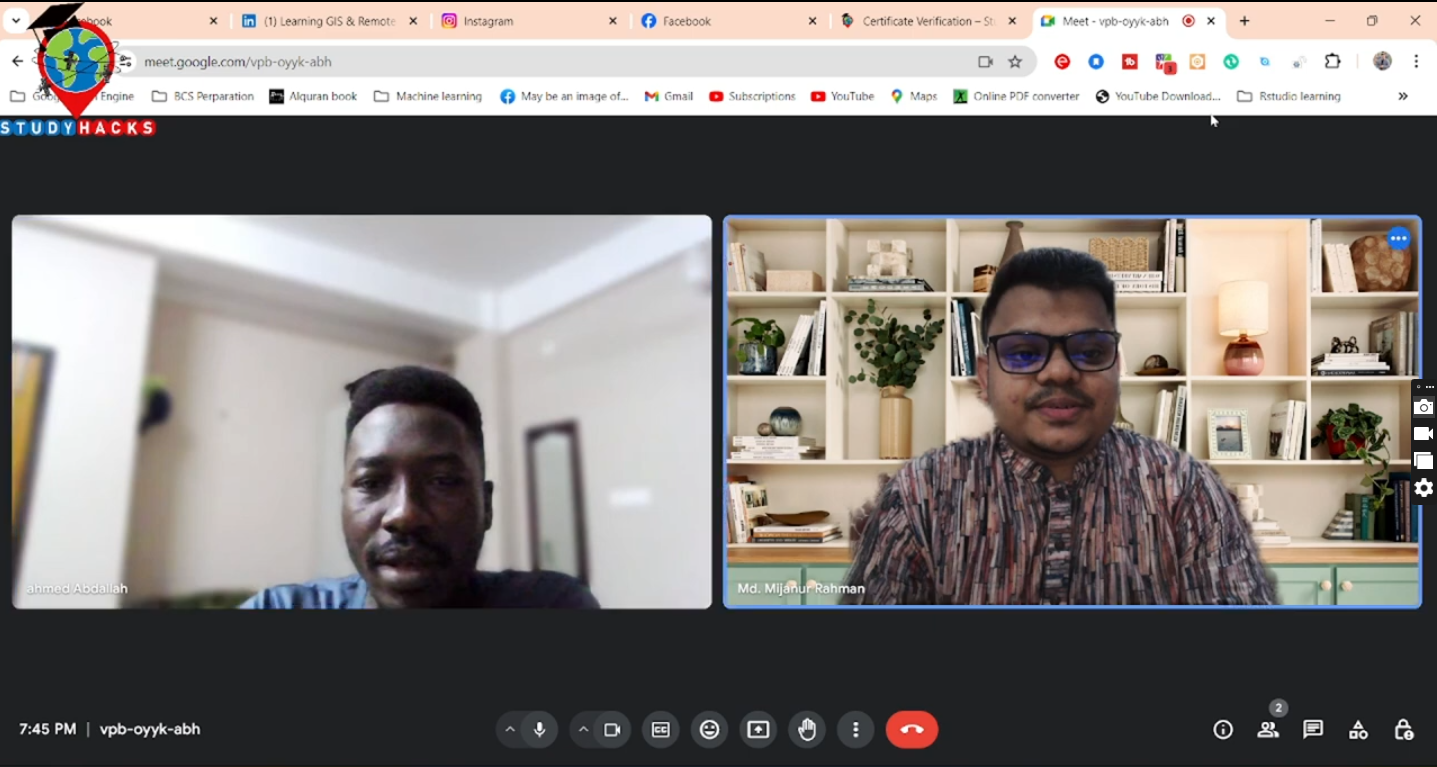Image resolution: width=1437 pixels, height=767 pixels.
Task: Open a new browser tab
Action: point(1245,21)
